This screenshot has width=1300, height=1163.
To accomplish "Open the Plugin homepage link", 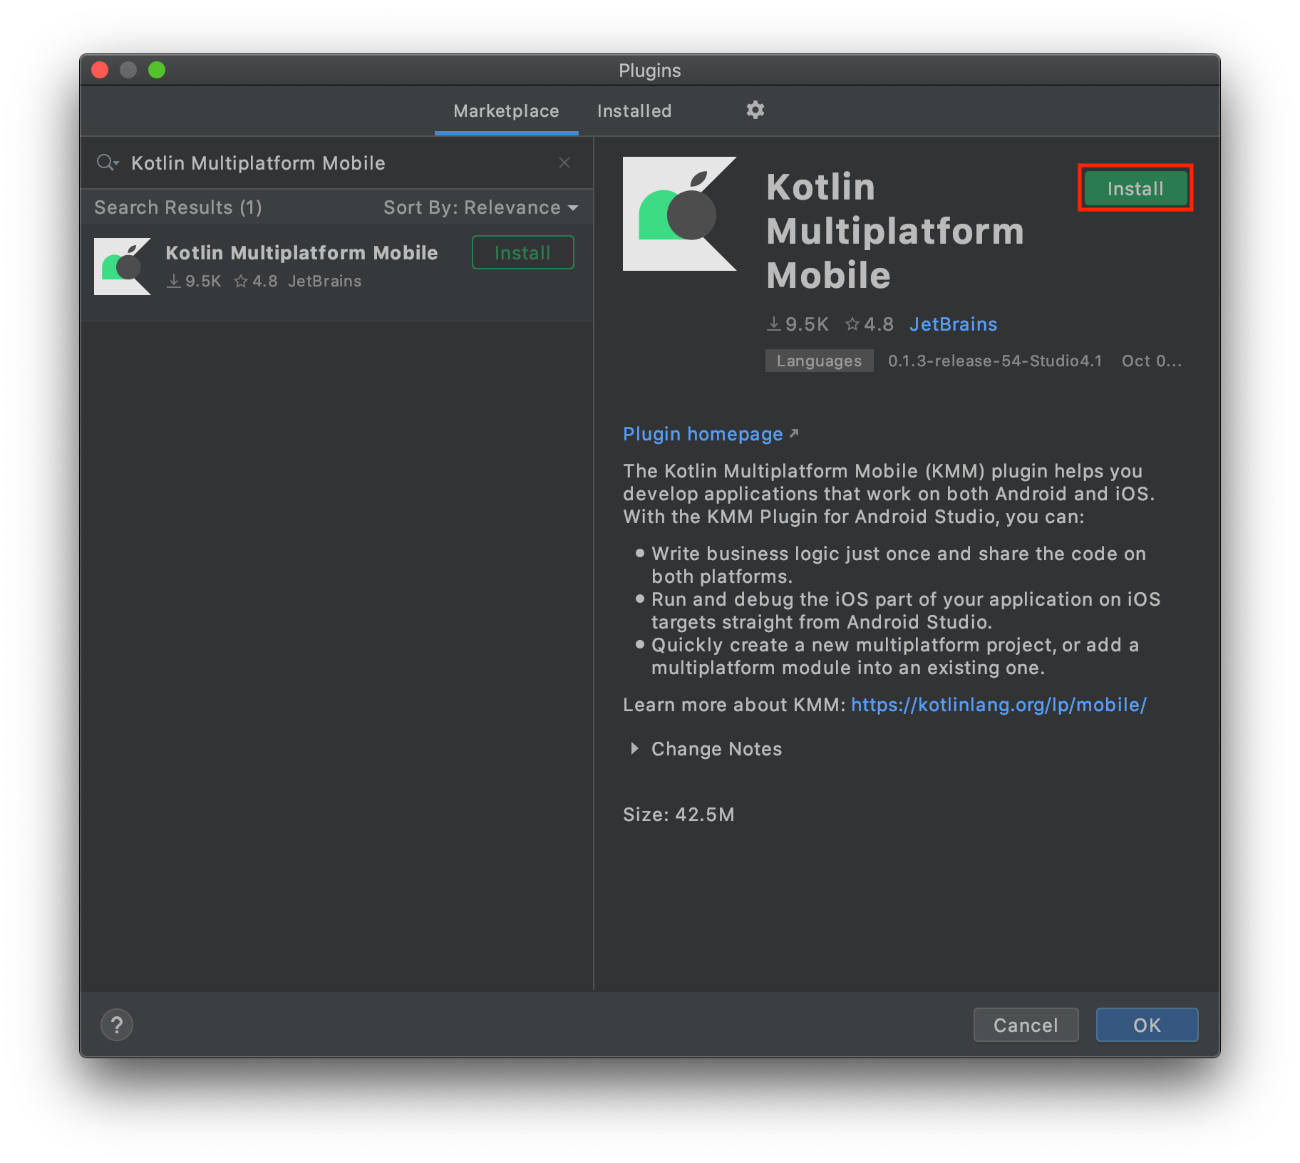I will coord(710,434).
